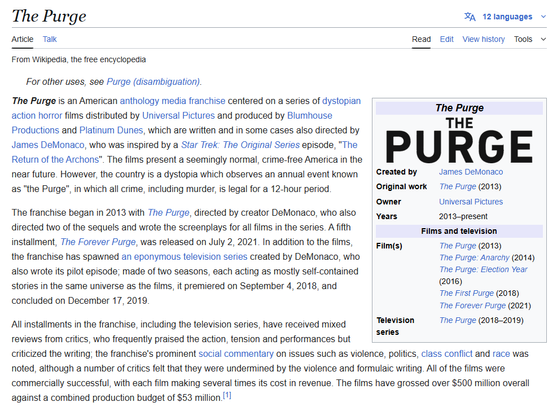Follow the Platinum Dunes link
The height and width of the screenshot is (414, 557).
[111, 130]
